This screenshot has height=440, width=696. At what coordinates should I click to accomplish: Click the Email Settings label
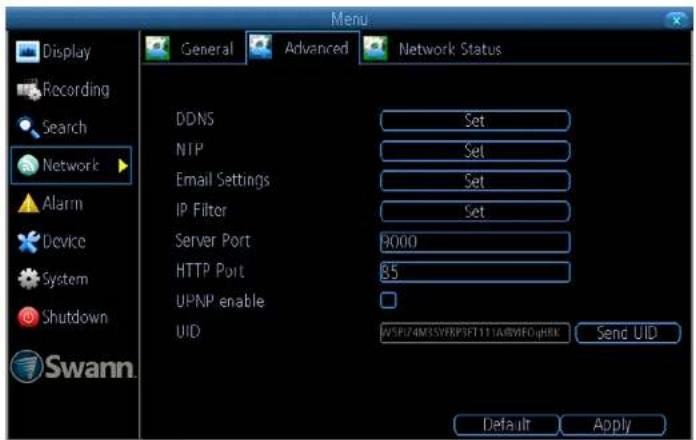[x=223, y=180]
